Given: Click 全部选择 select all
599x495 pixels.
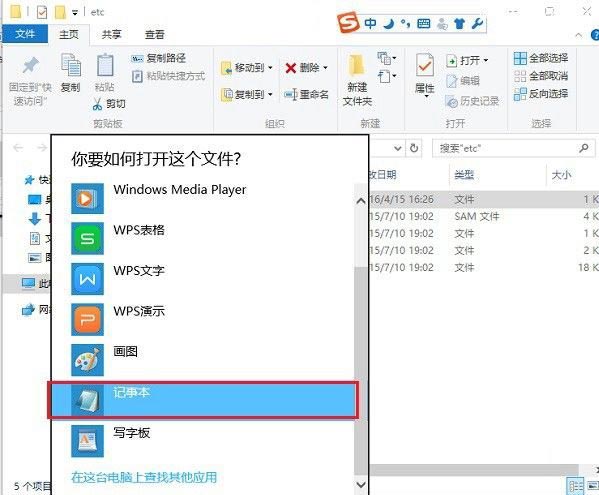Looking at the screenshot, I should coord(541,58).
